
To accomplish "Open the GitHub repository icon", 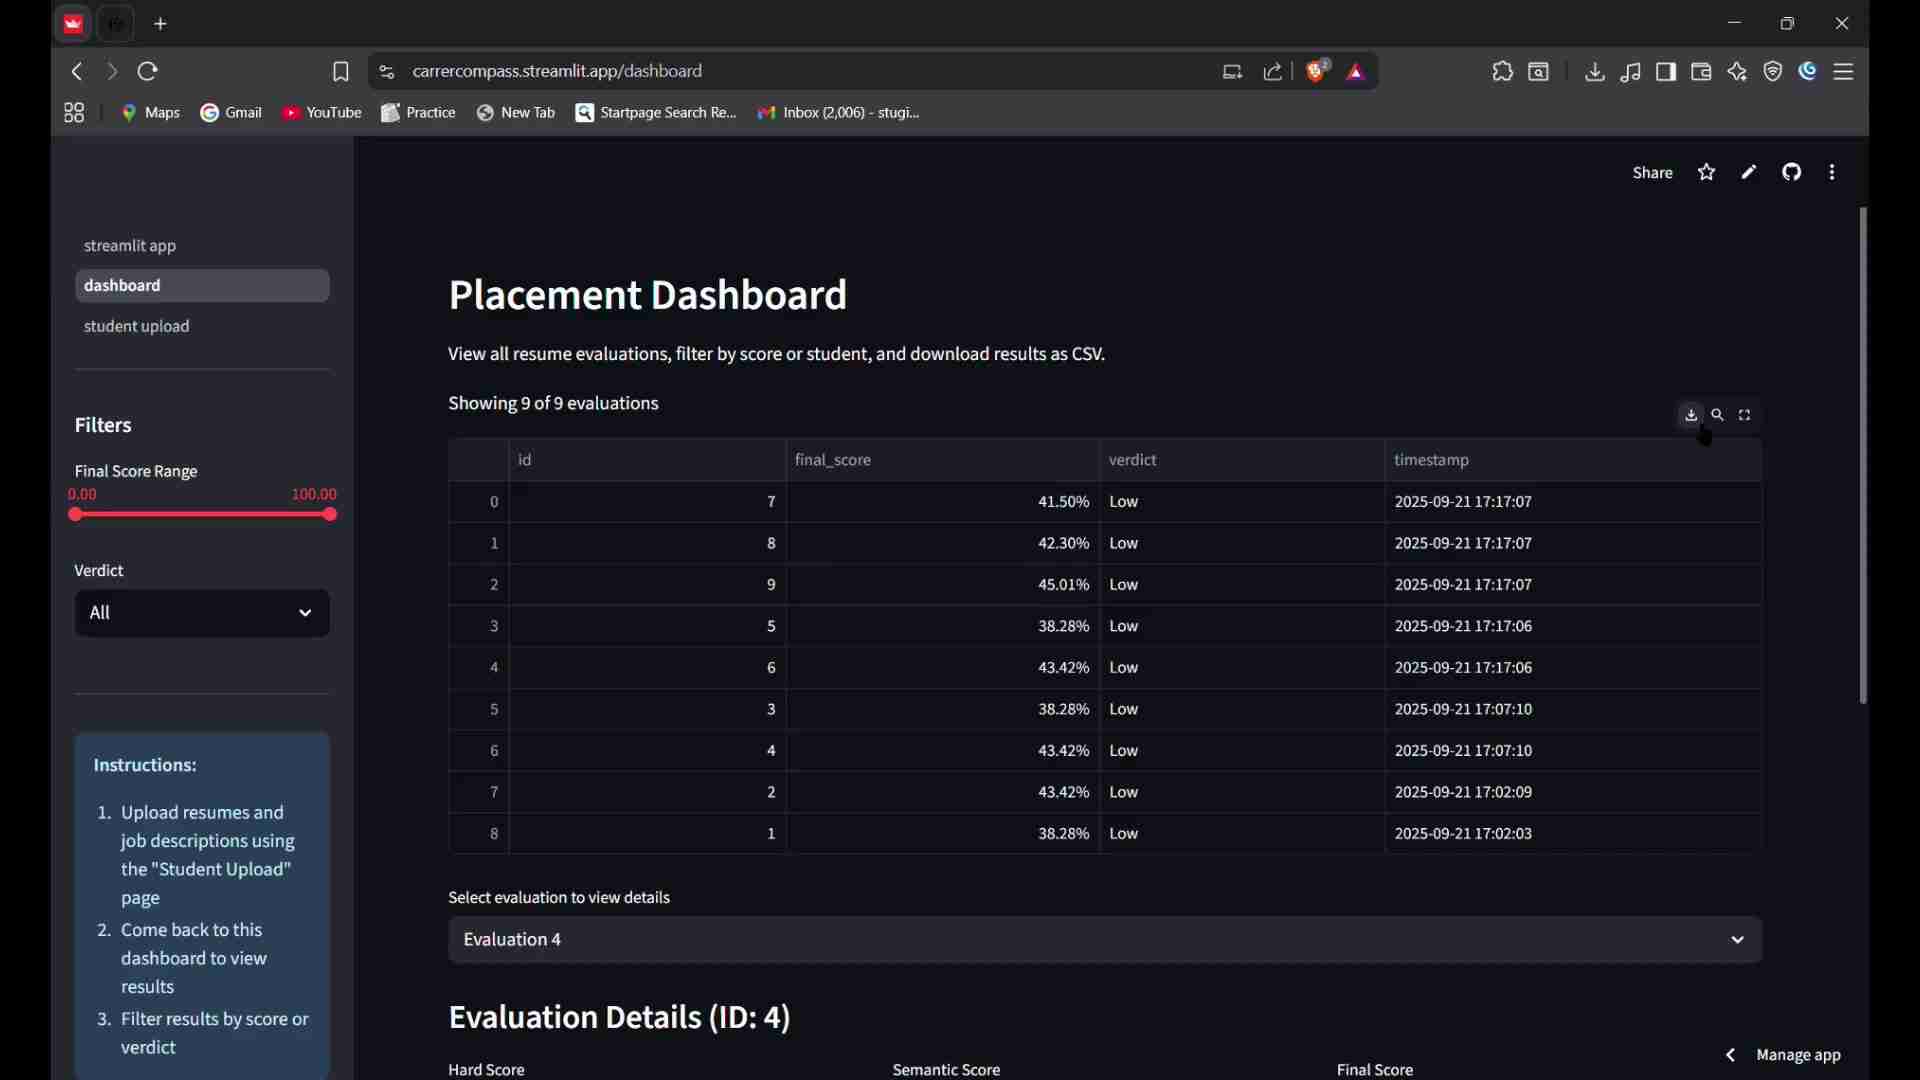I will [x=1792, y=173].
